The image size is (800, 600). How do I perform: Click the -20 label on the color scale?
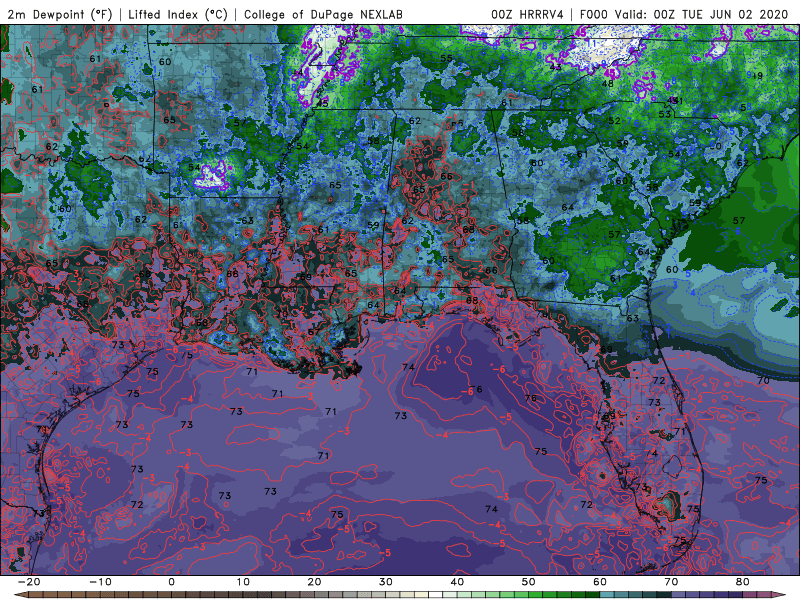pos(29,582)
